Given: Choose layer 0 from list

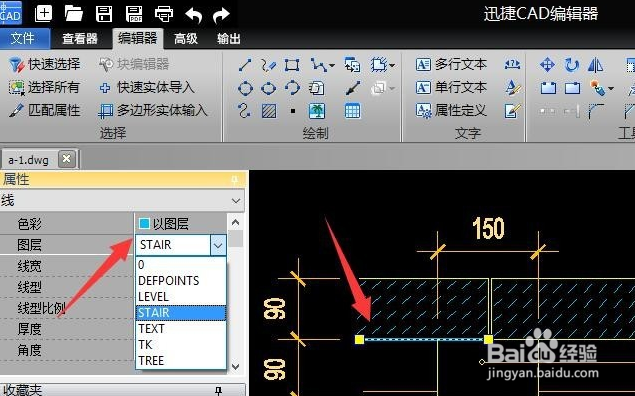Looking at the screenshot, I should 181,265.
